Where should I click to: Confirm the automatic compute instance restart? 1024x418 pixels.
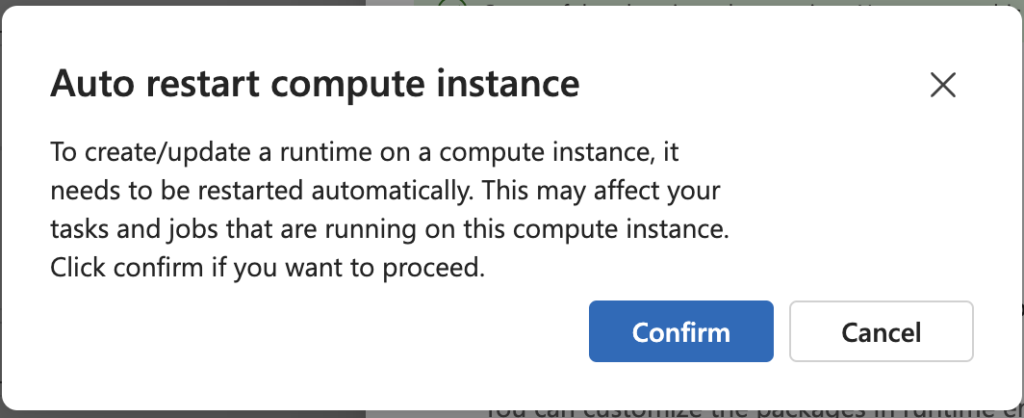[681, 332]
